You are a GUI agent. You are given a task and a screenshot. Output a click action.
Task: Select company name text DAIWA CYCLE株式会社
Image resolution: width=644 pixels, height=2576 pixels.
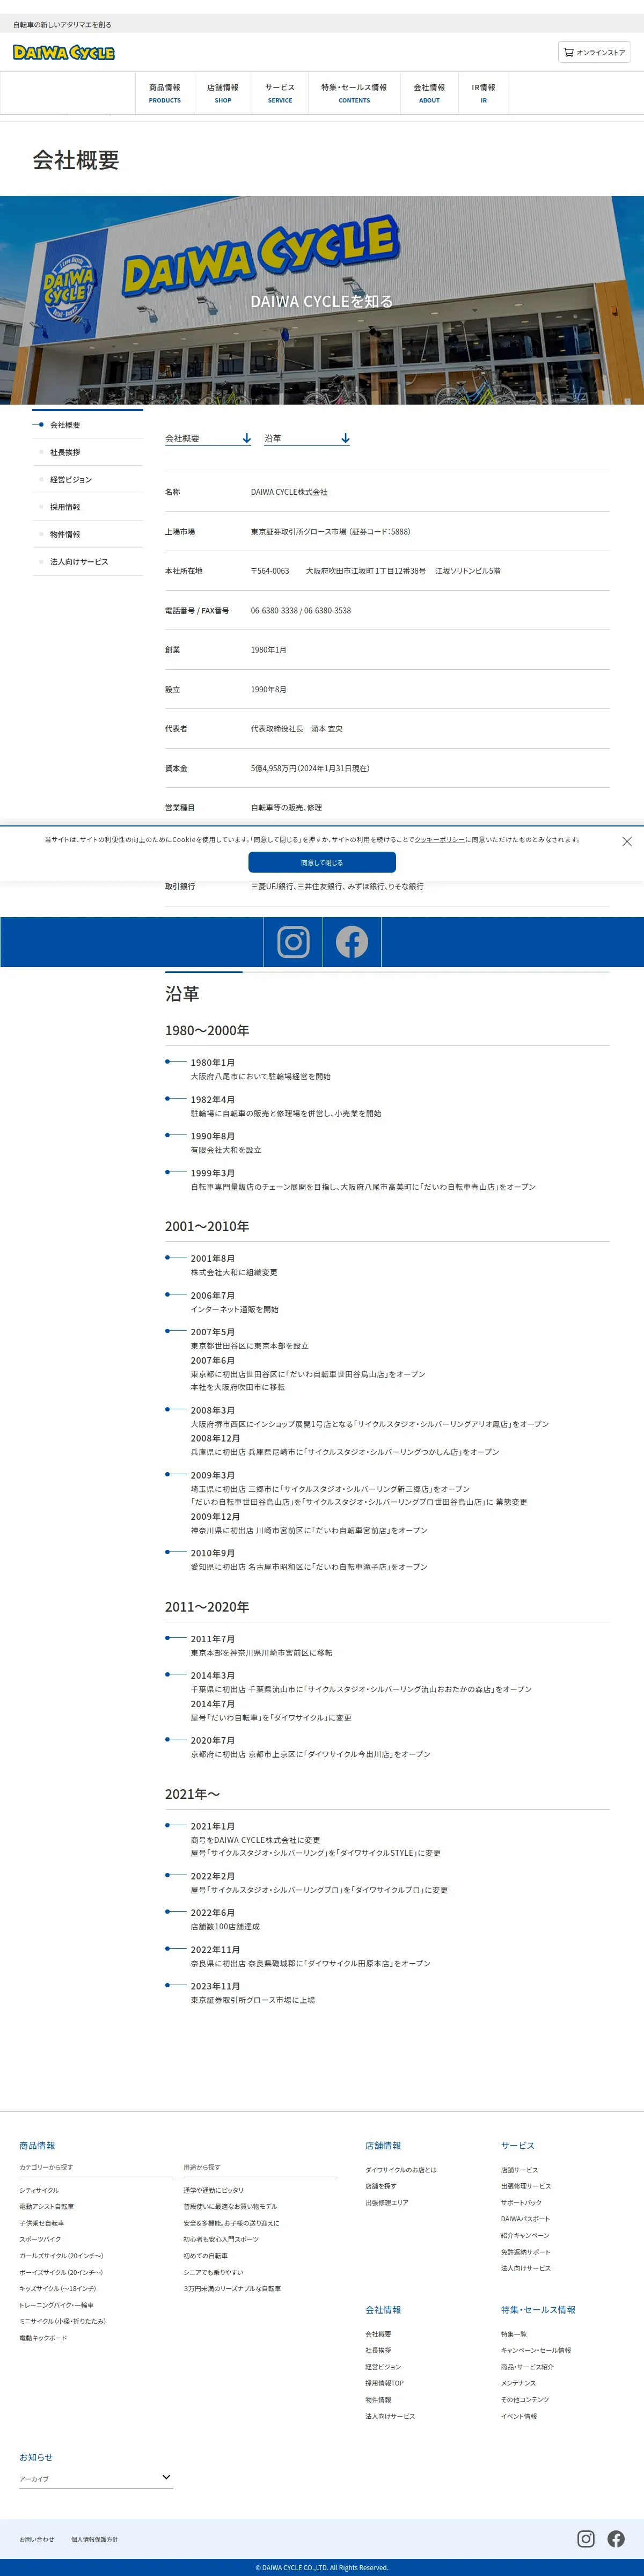[289, 492]
